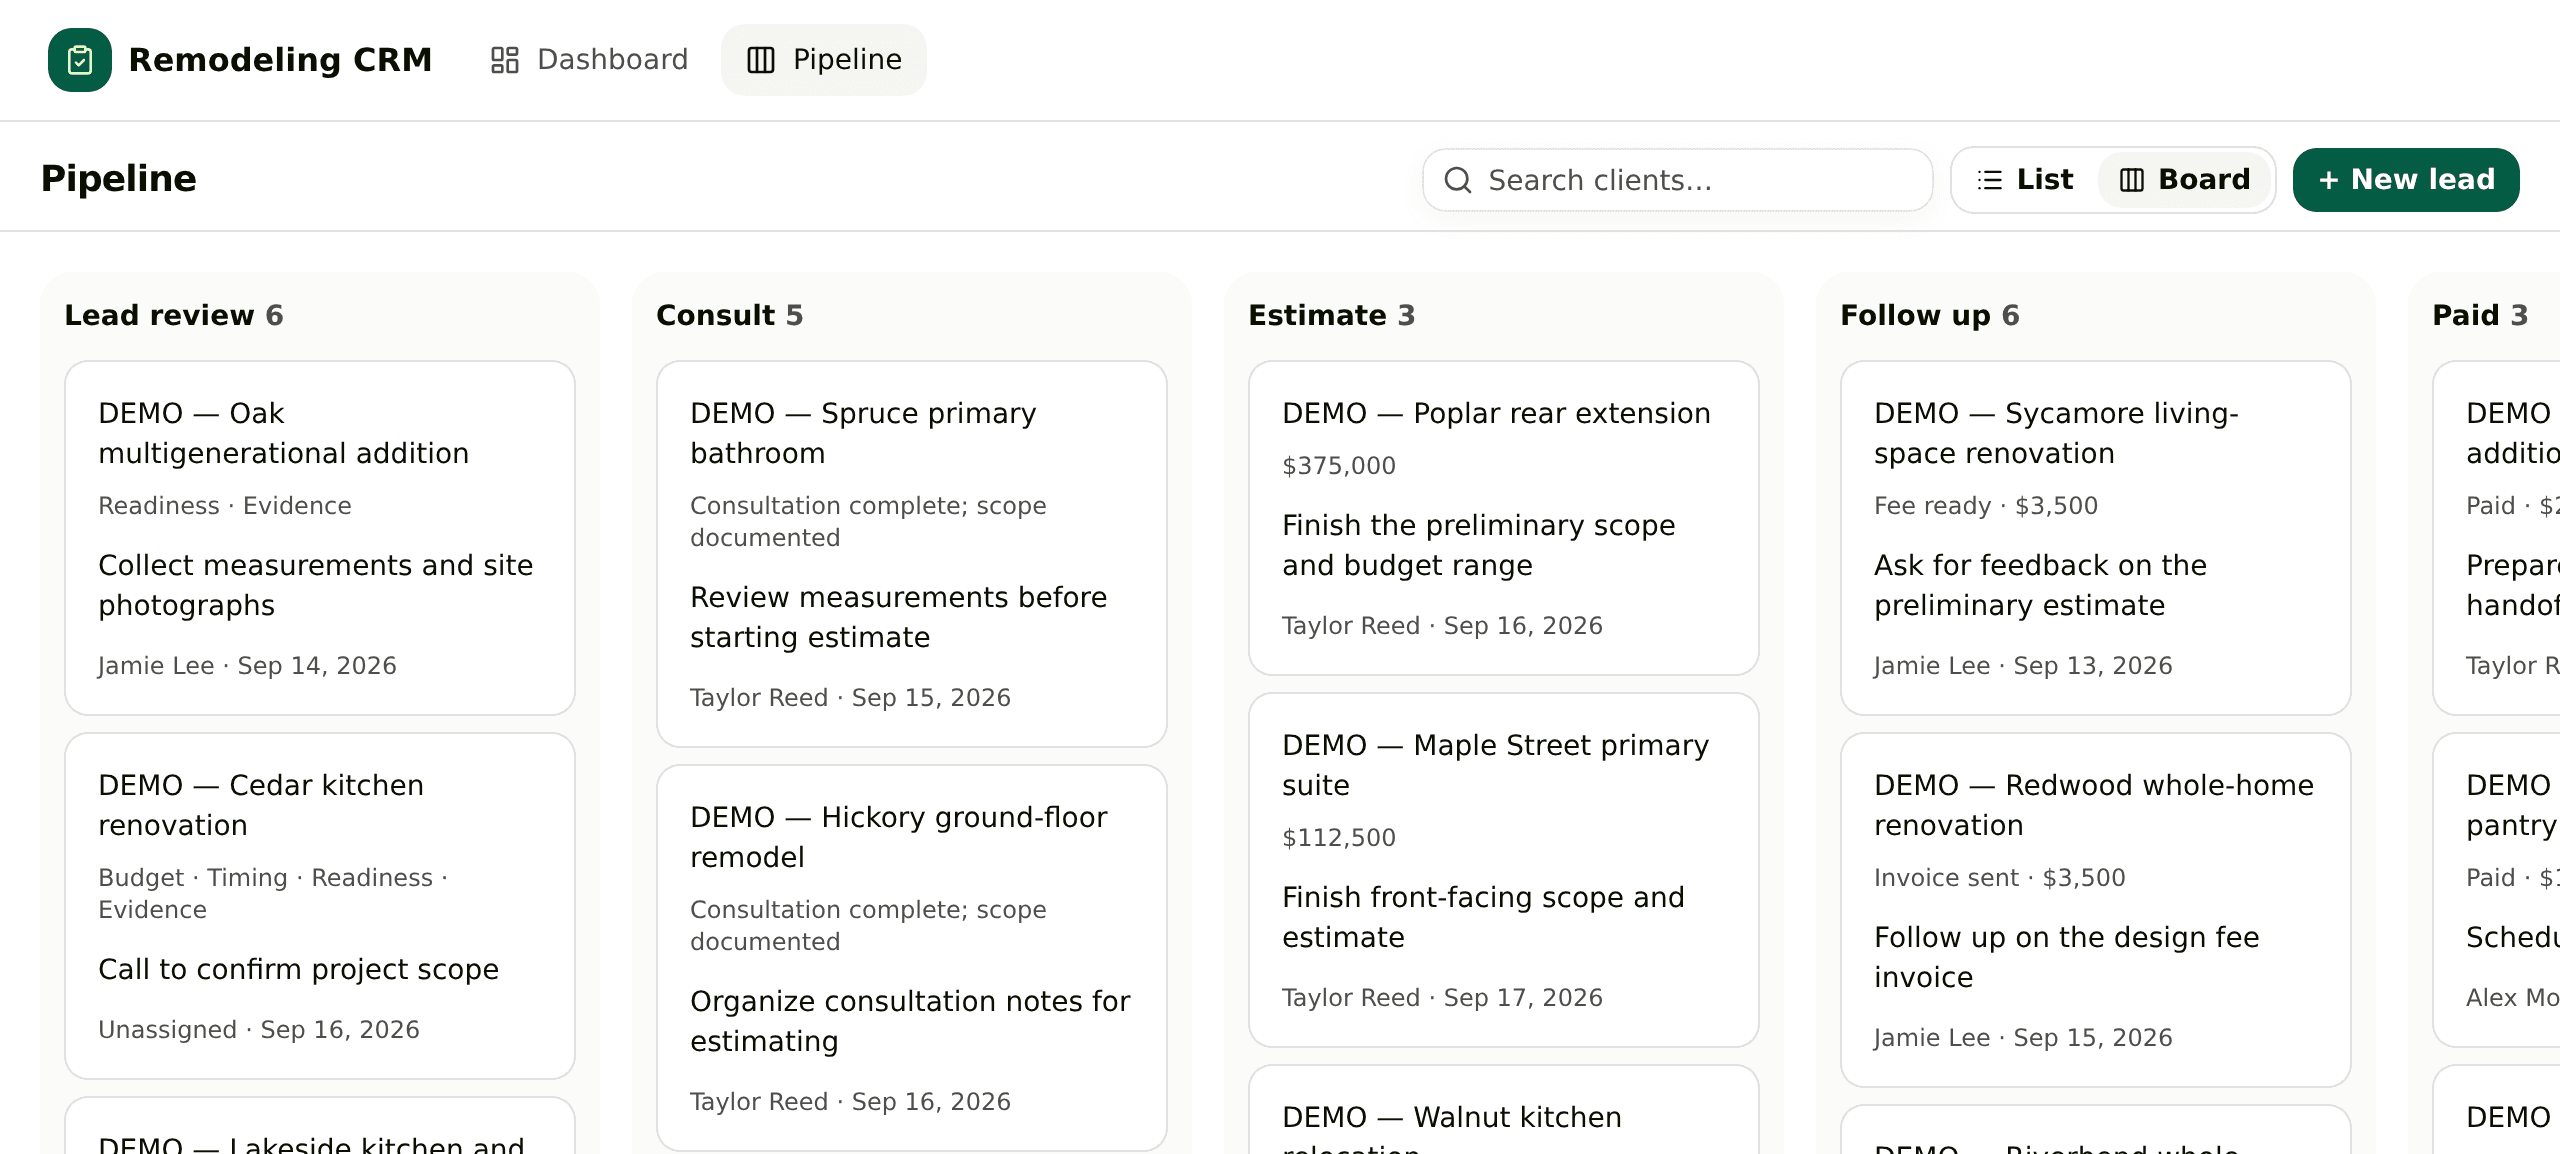Switch to Board view

point(2184,180)
